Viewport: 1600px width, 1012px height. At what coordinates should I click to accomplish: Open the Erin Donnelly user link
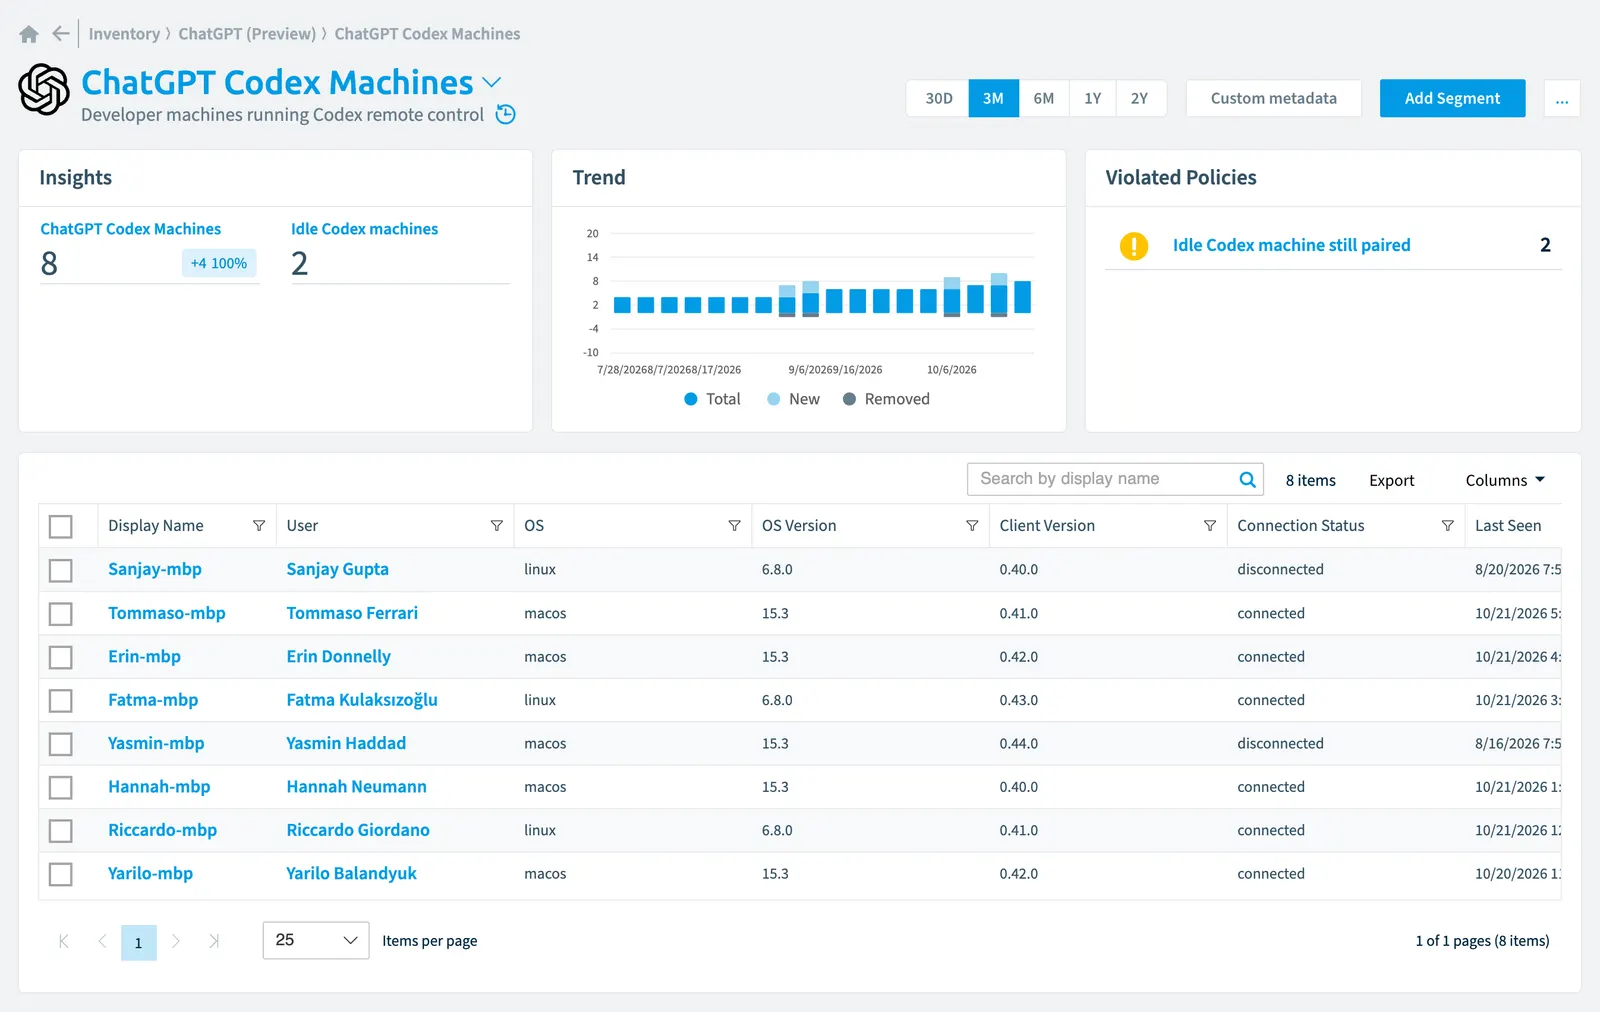coord(338,656)
